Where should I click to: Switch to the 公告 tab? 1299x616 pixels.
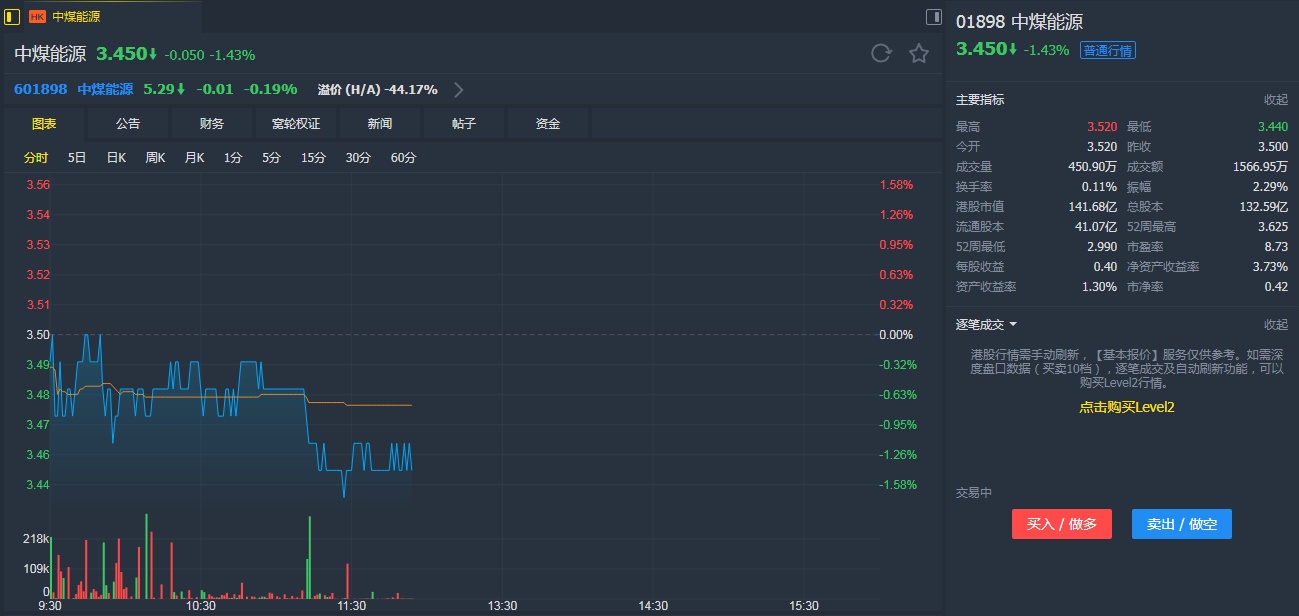pyautogui.click(x=128, y=124)
